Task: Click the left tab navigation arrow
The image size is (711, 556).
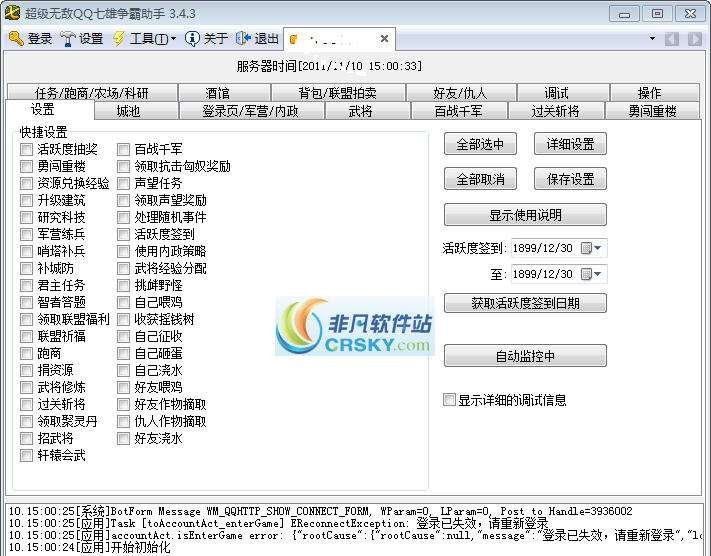Action: (x=672, y=39)
